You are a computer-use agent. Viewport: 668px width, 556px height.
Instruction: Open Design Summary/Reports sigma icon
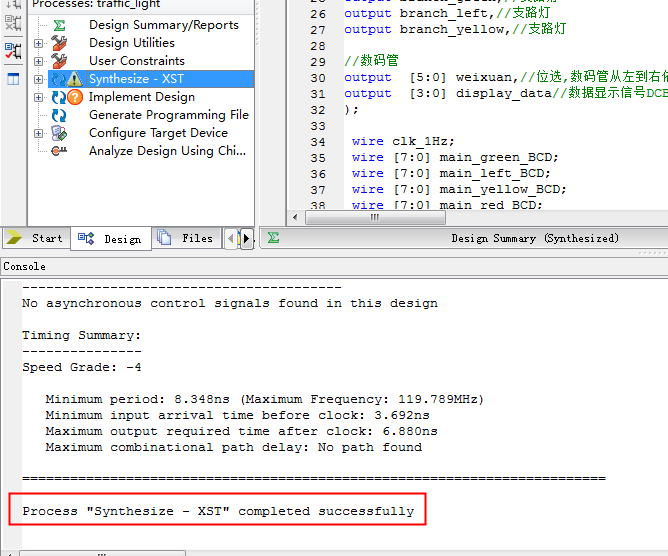tap(59, 25)
